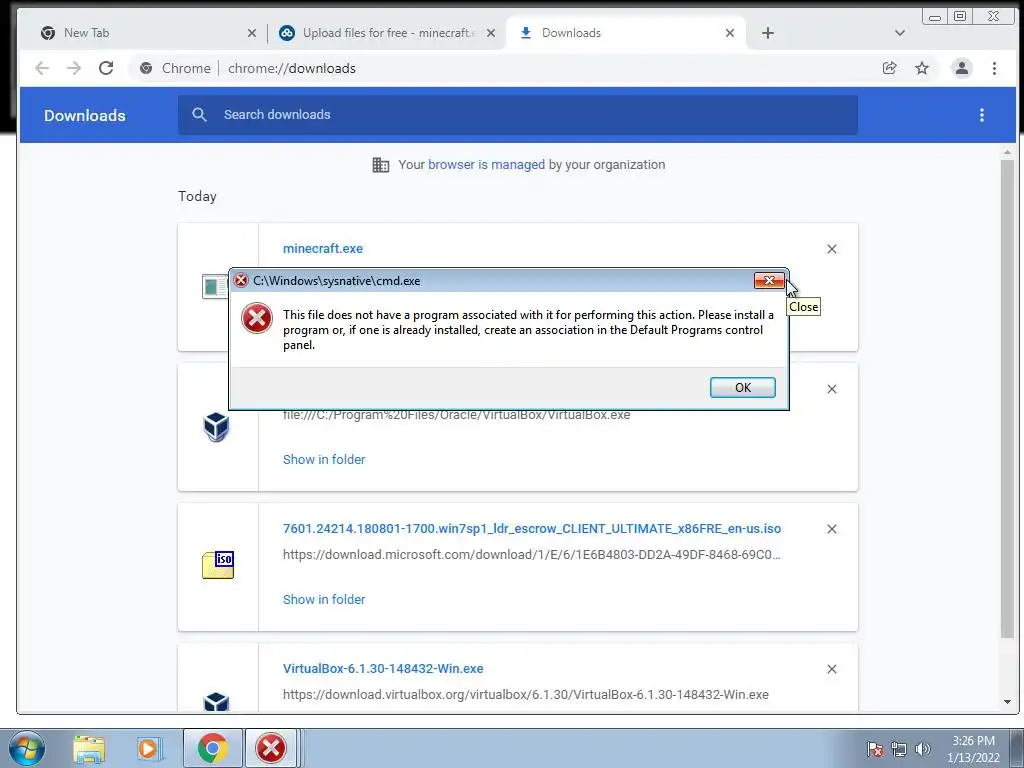Open the Windows Start menu
1024x768 pixels.
point(26,748)
